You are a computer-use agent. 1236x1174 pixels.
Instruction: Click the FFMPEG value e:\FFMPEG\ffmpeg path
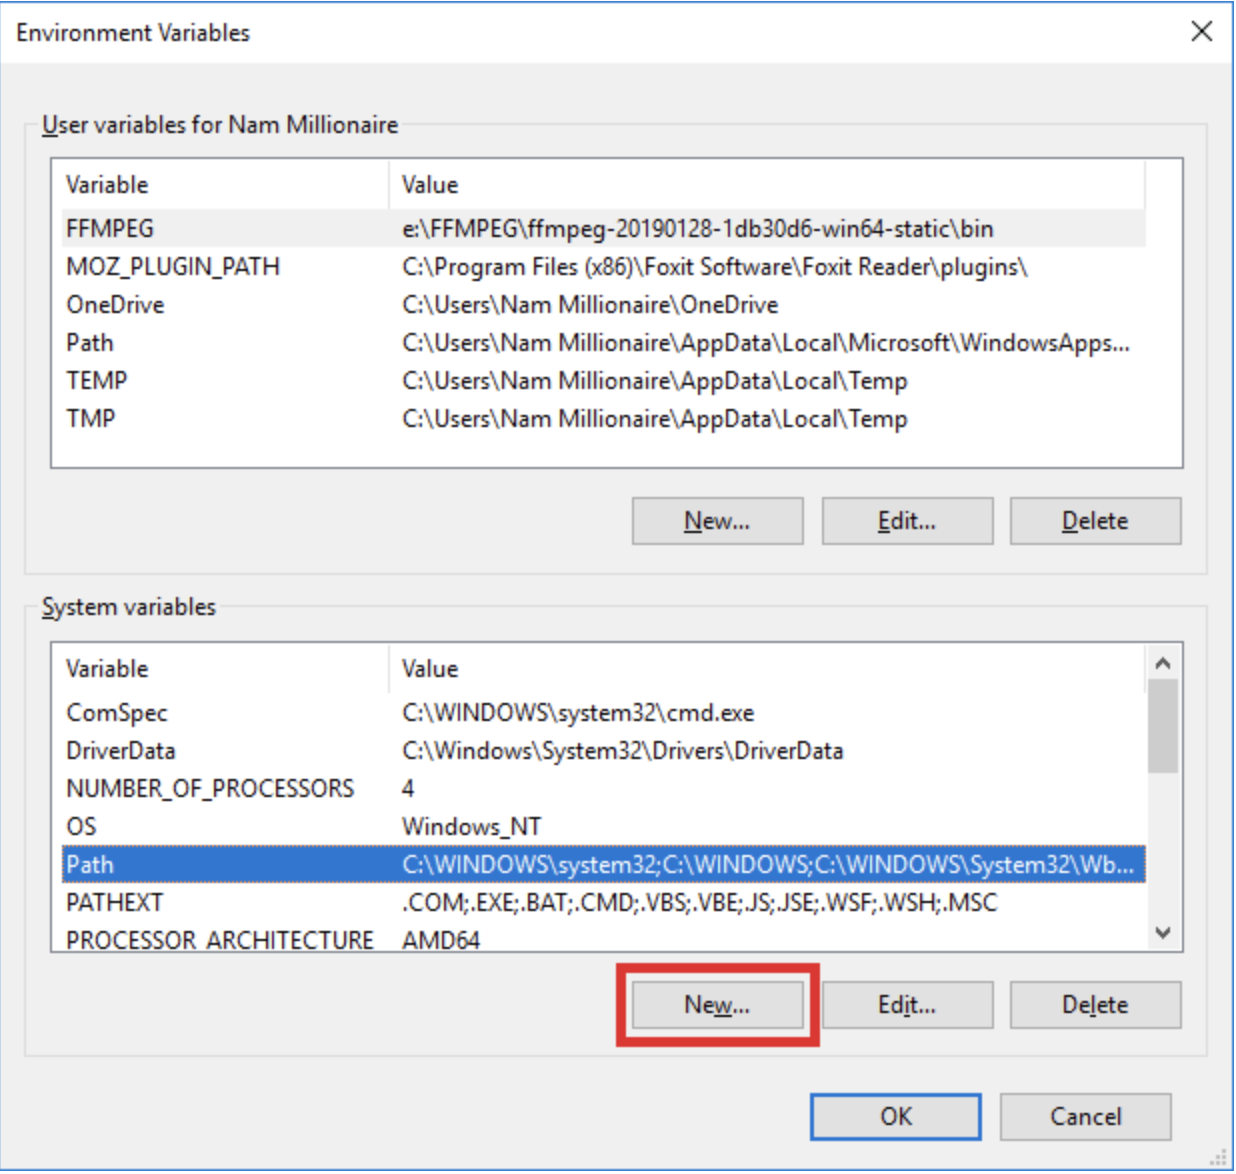pos(698,229)
